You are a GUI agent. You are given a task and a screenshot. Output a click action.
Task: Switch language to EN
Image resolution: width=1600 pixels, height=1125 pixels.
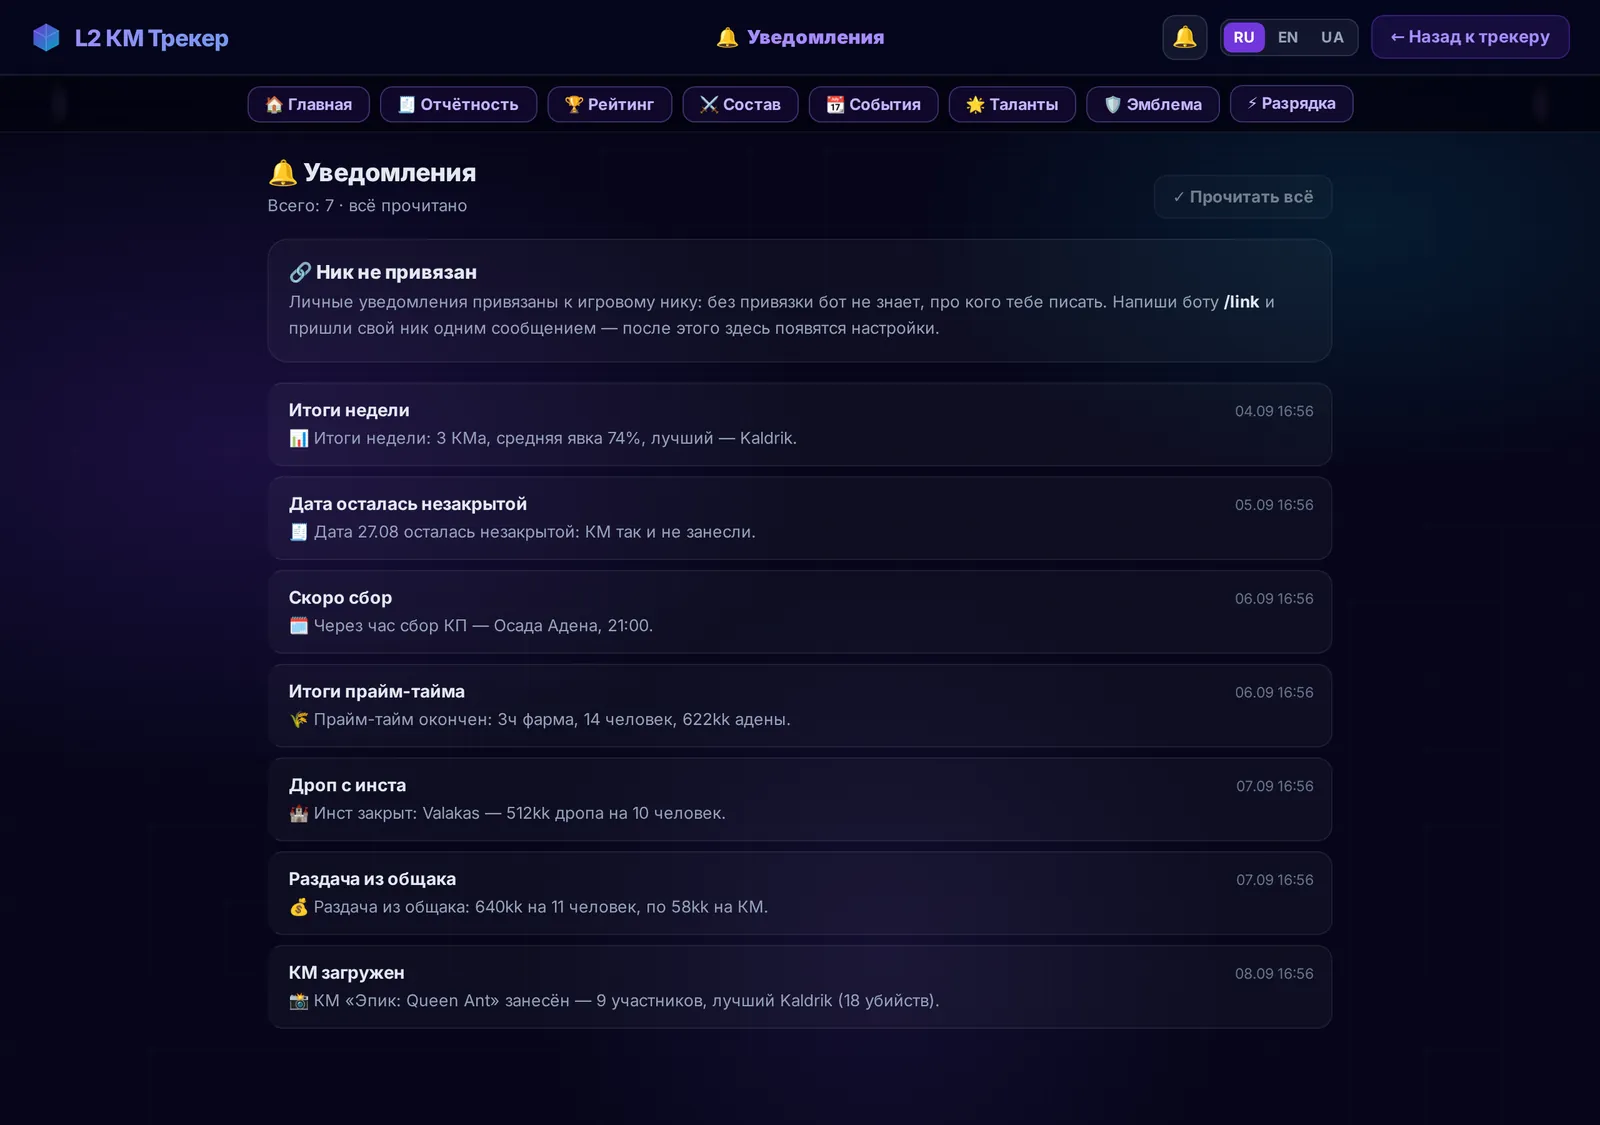(x=1288, y=38)
